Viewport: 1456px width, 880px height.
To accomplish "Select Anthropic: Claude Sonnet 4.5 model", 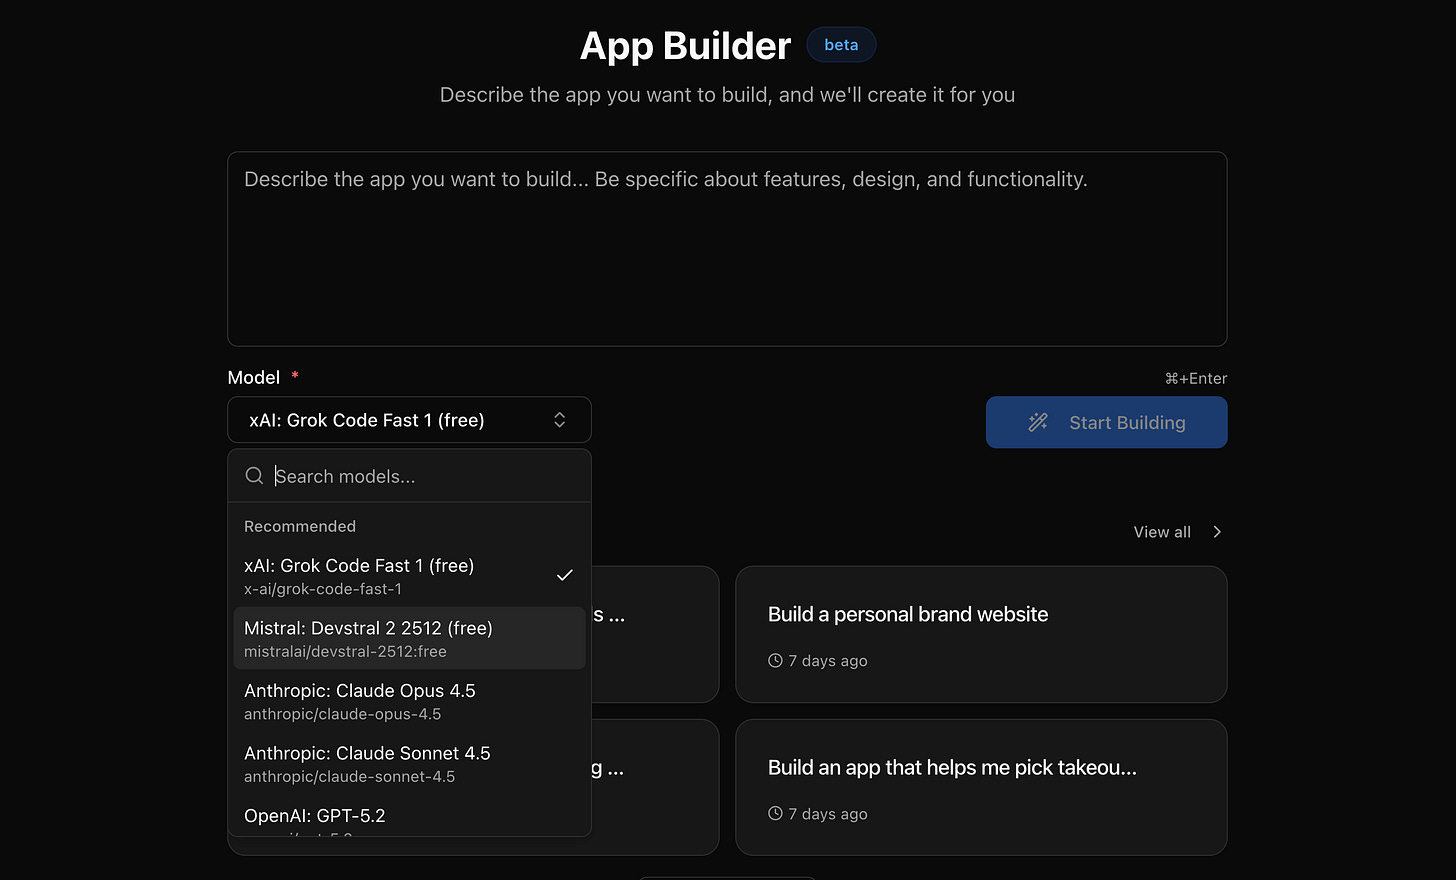I will [x=409, y=763].
